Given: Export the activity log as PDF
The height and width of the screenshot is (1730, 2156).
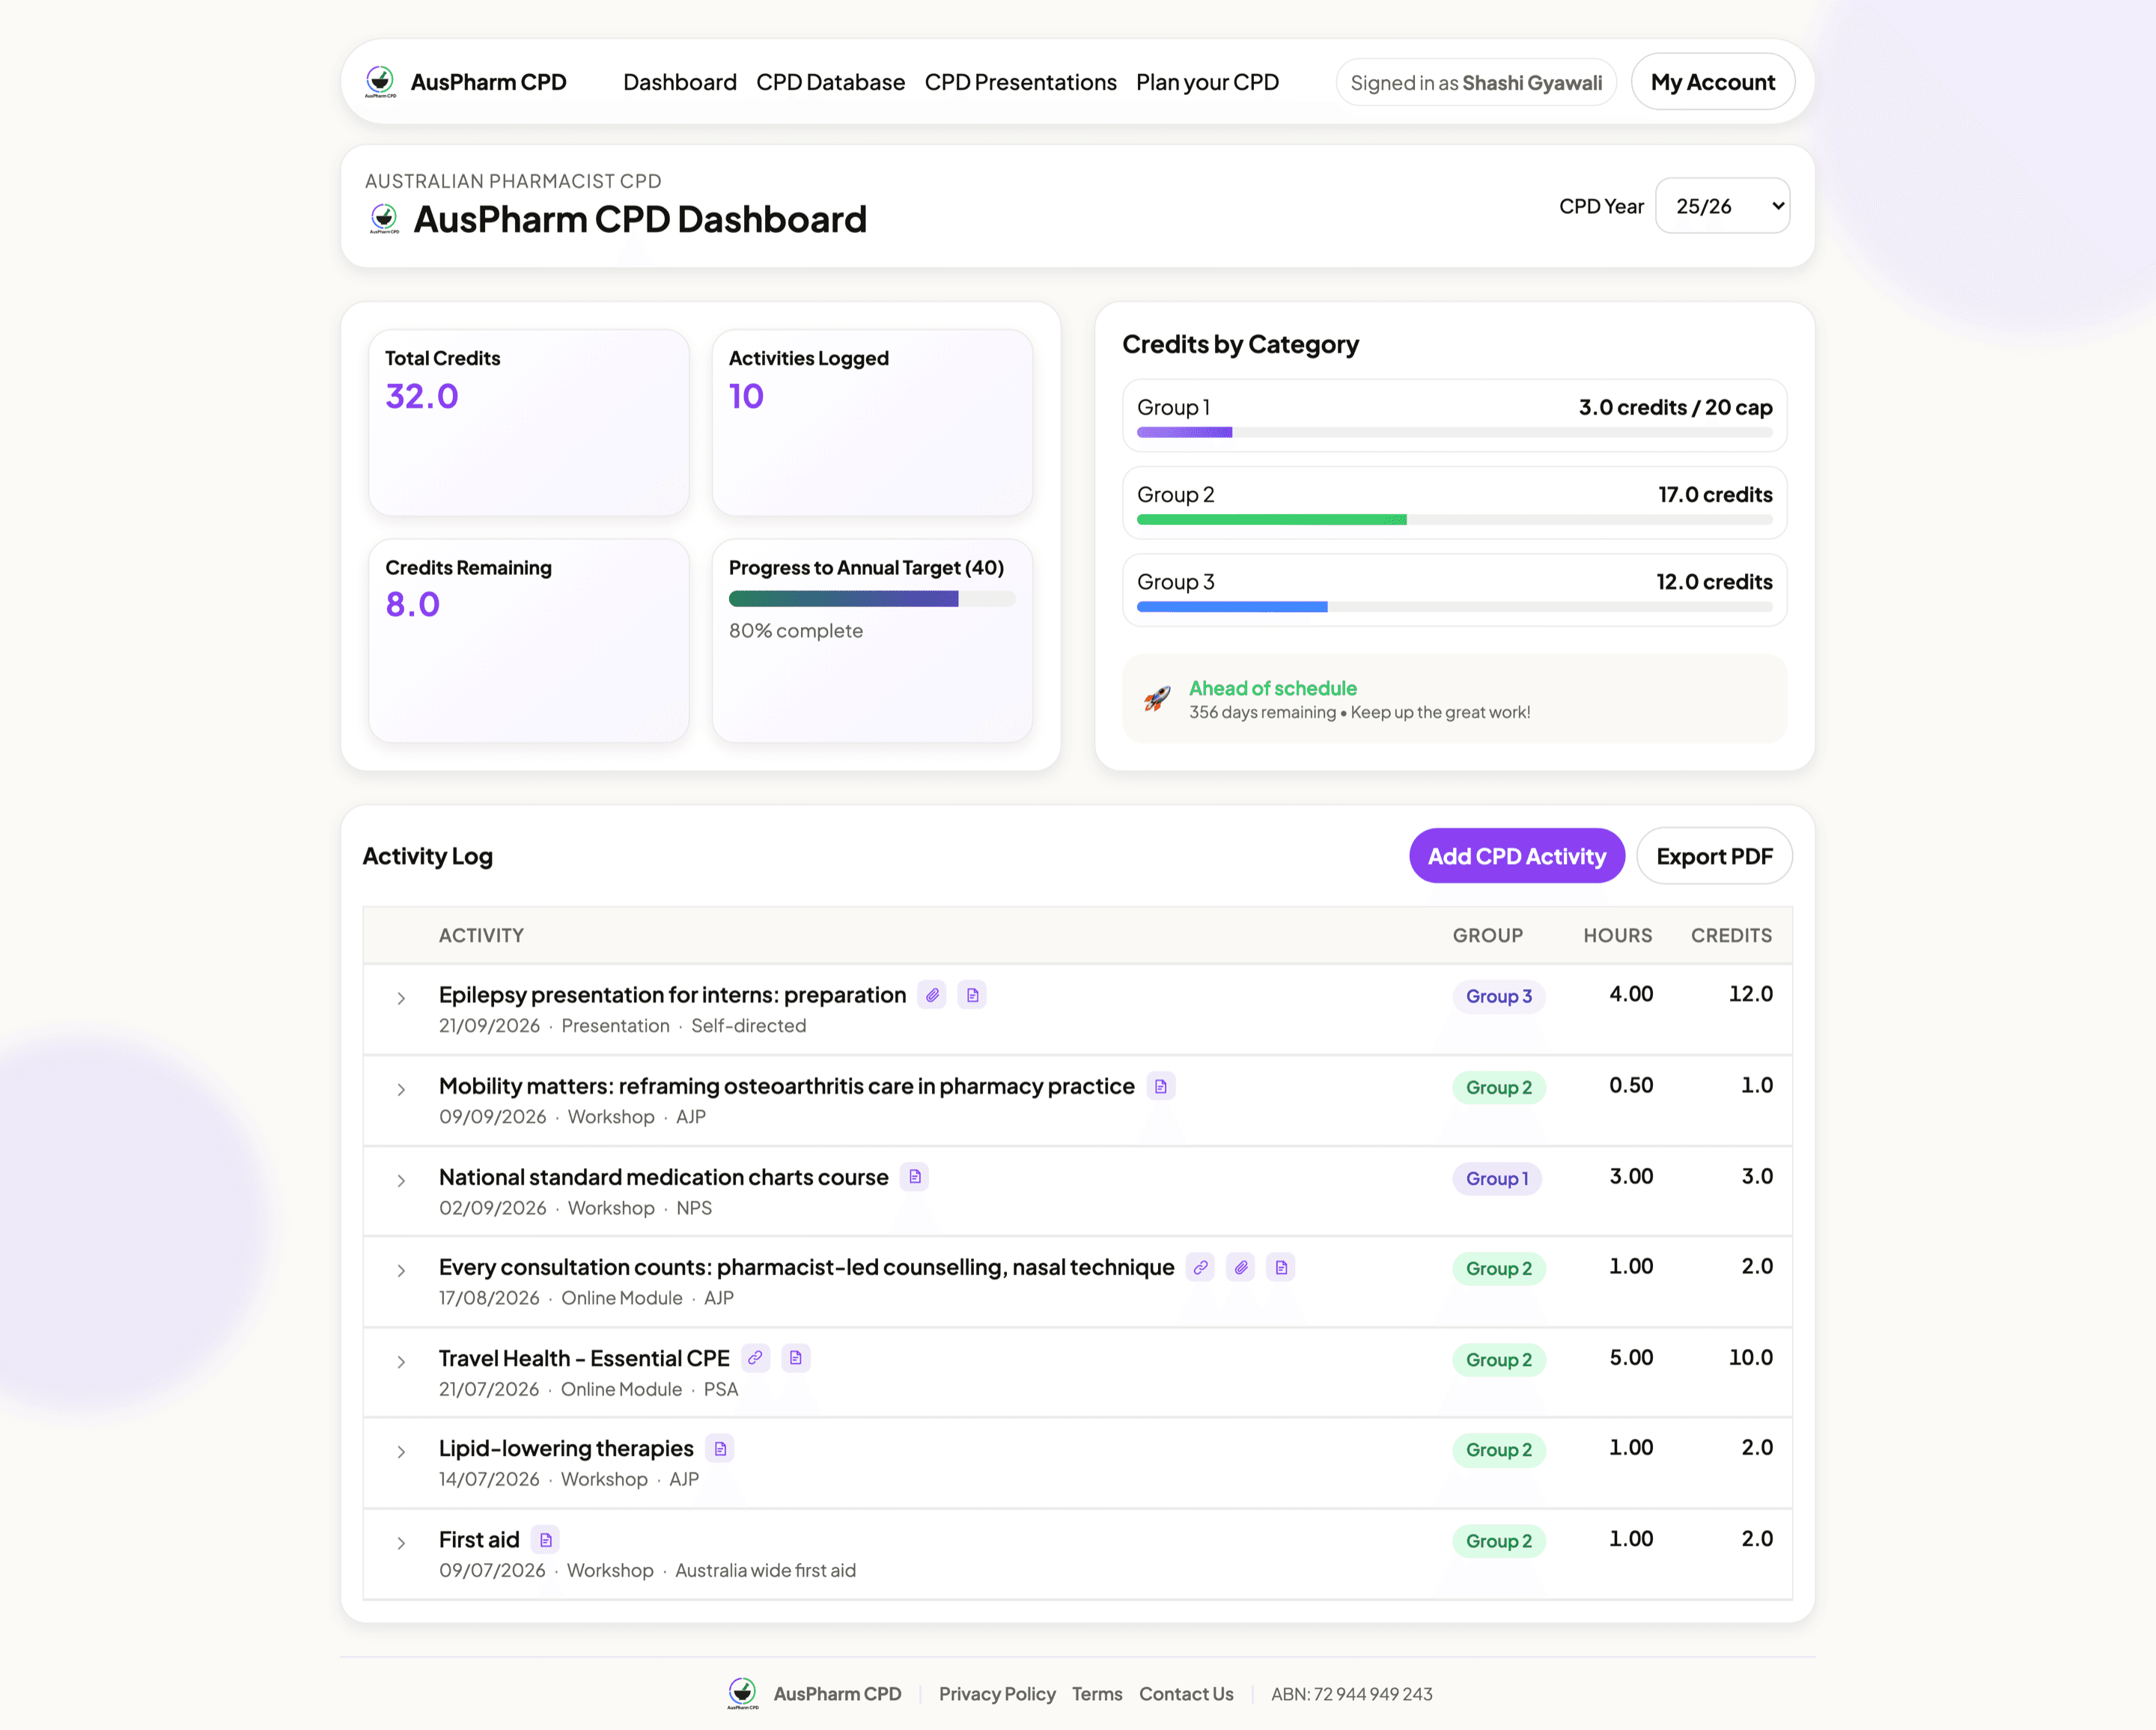Looking at the screenshot, I should [x=1714, y=856].
